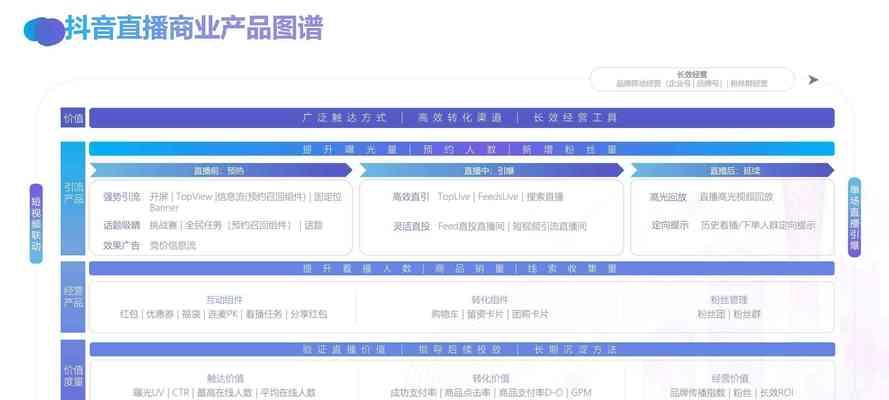
Task: Click the 短视频引流直播间 text
Action: [549, 227]
